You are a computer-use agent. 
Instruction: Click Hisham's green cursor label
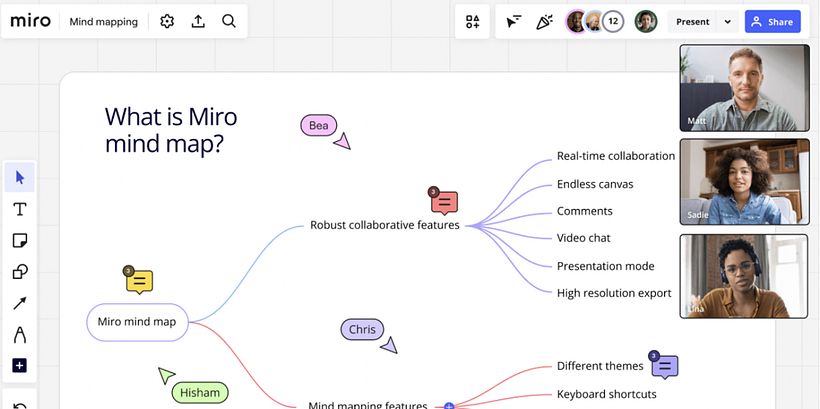[x=200, y=393]
